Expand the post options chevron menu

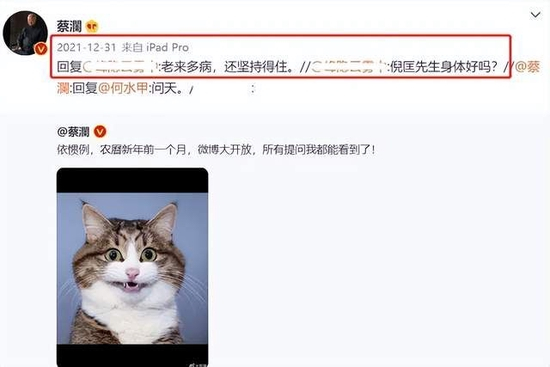(535, 15)
